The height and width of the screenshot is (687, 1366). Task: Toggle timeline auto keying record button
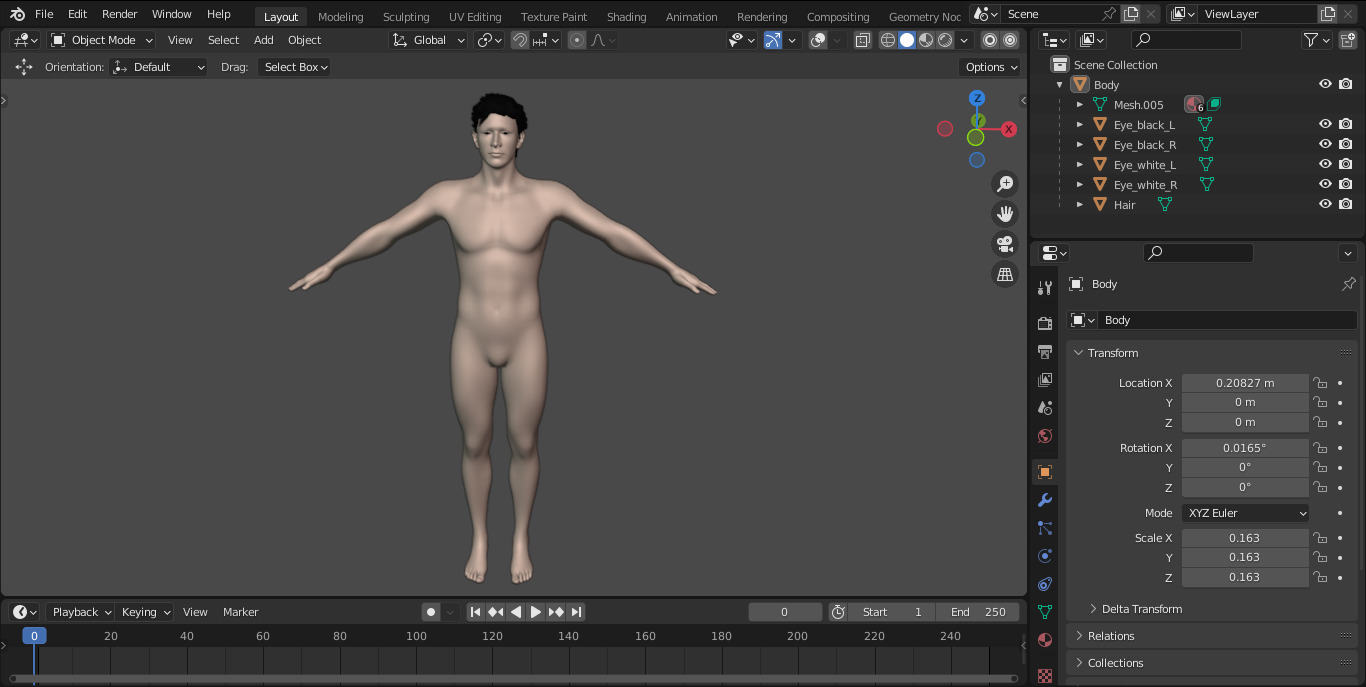coord(431,612)
